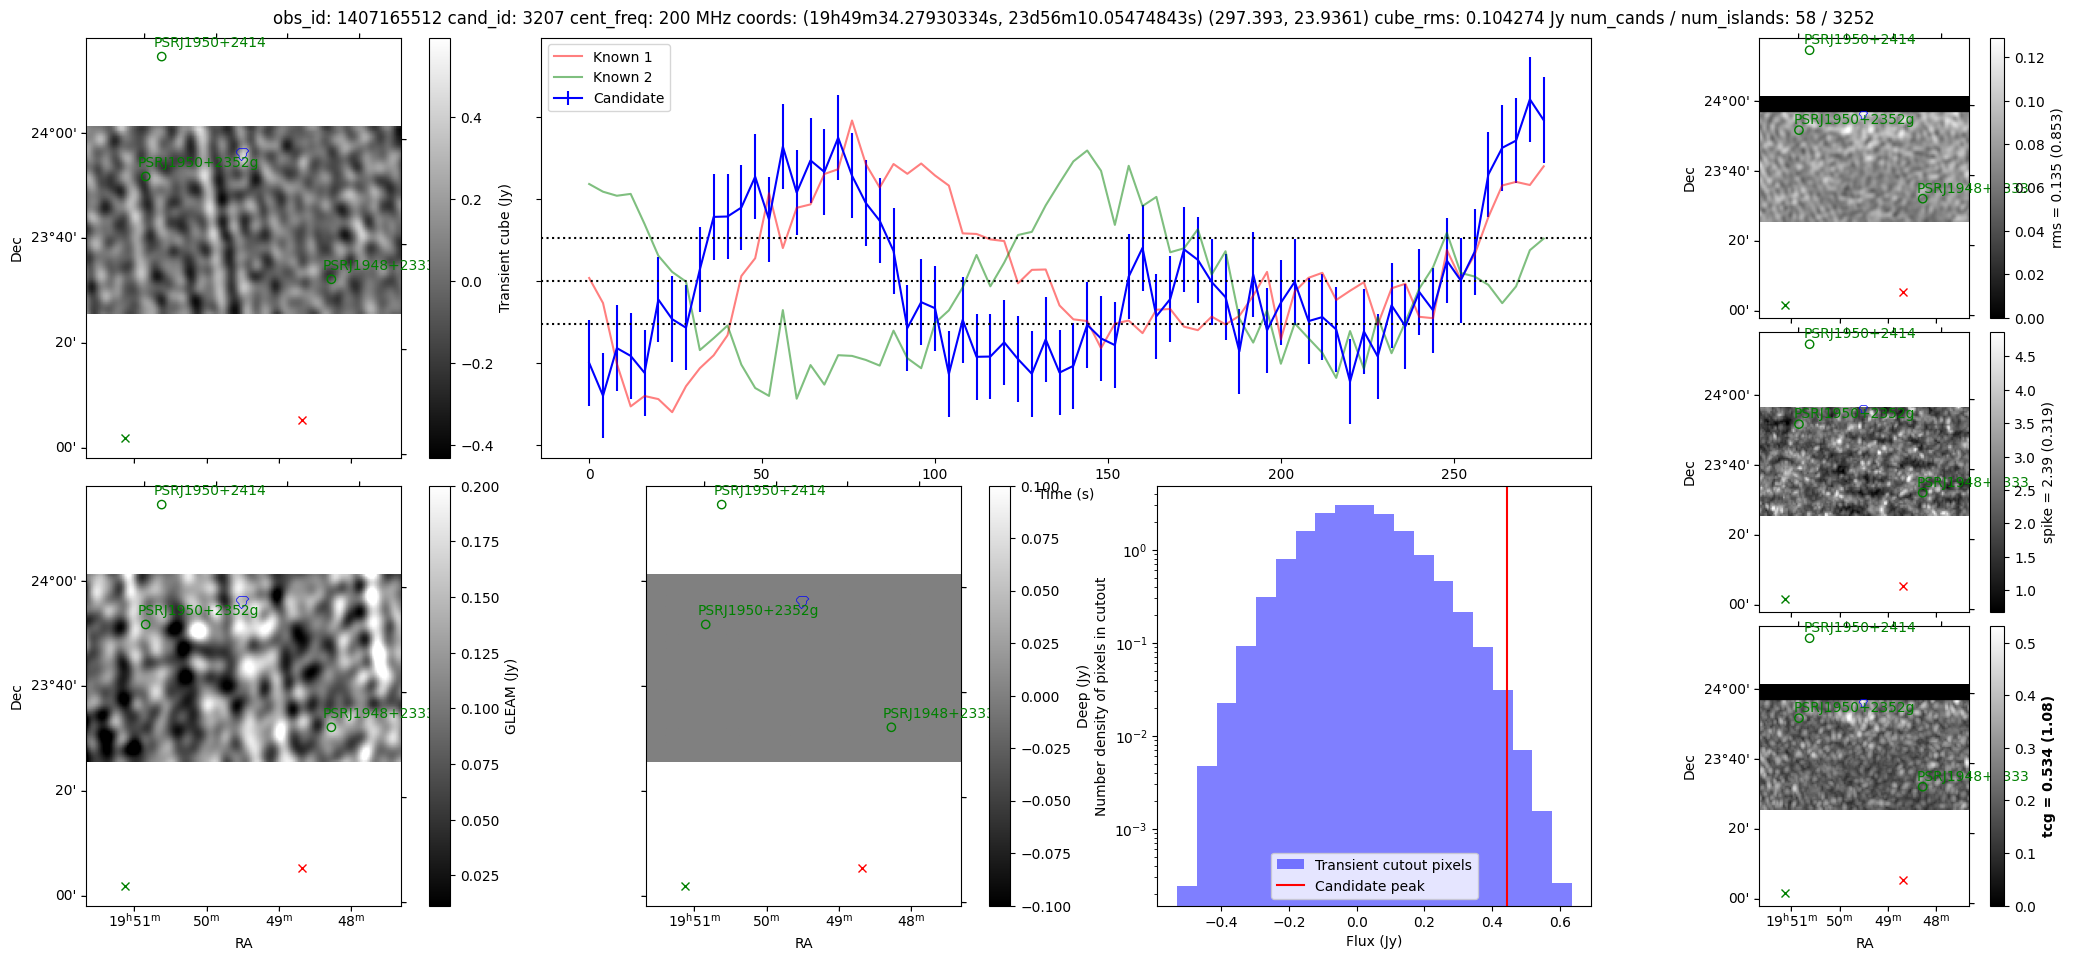Screen dimensions: 2074x960
Task: Click the Transient cutout pixels legend swatch
Action: [x=1291, y=865]
